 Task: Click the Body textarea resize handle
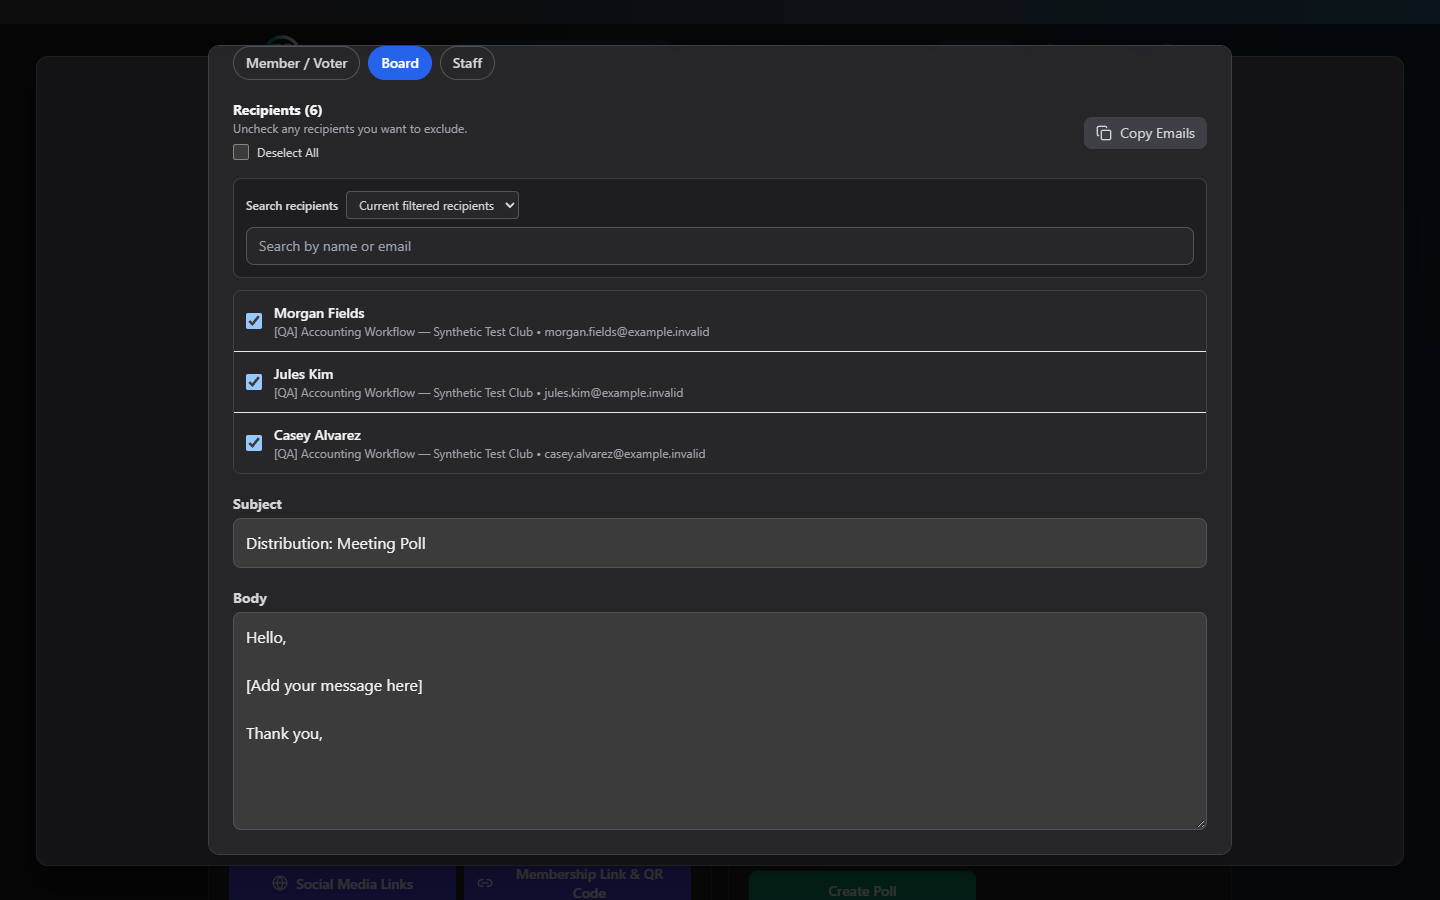tap(1200, 823)
